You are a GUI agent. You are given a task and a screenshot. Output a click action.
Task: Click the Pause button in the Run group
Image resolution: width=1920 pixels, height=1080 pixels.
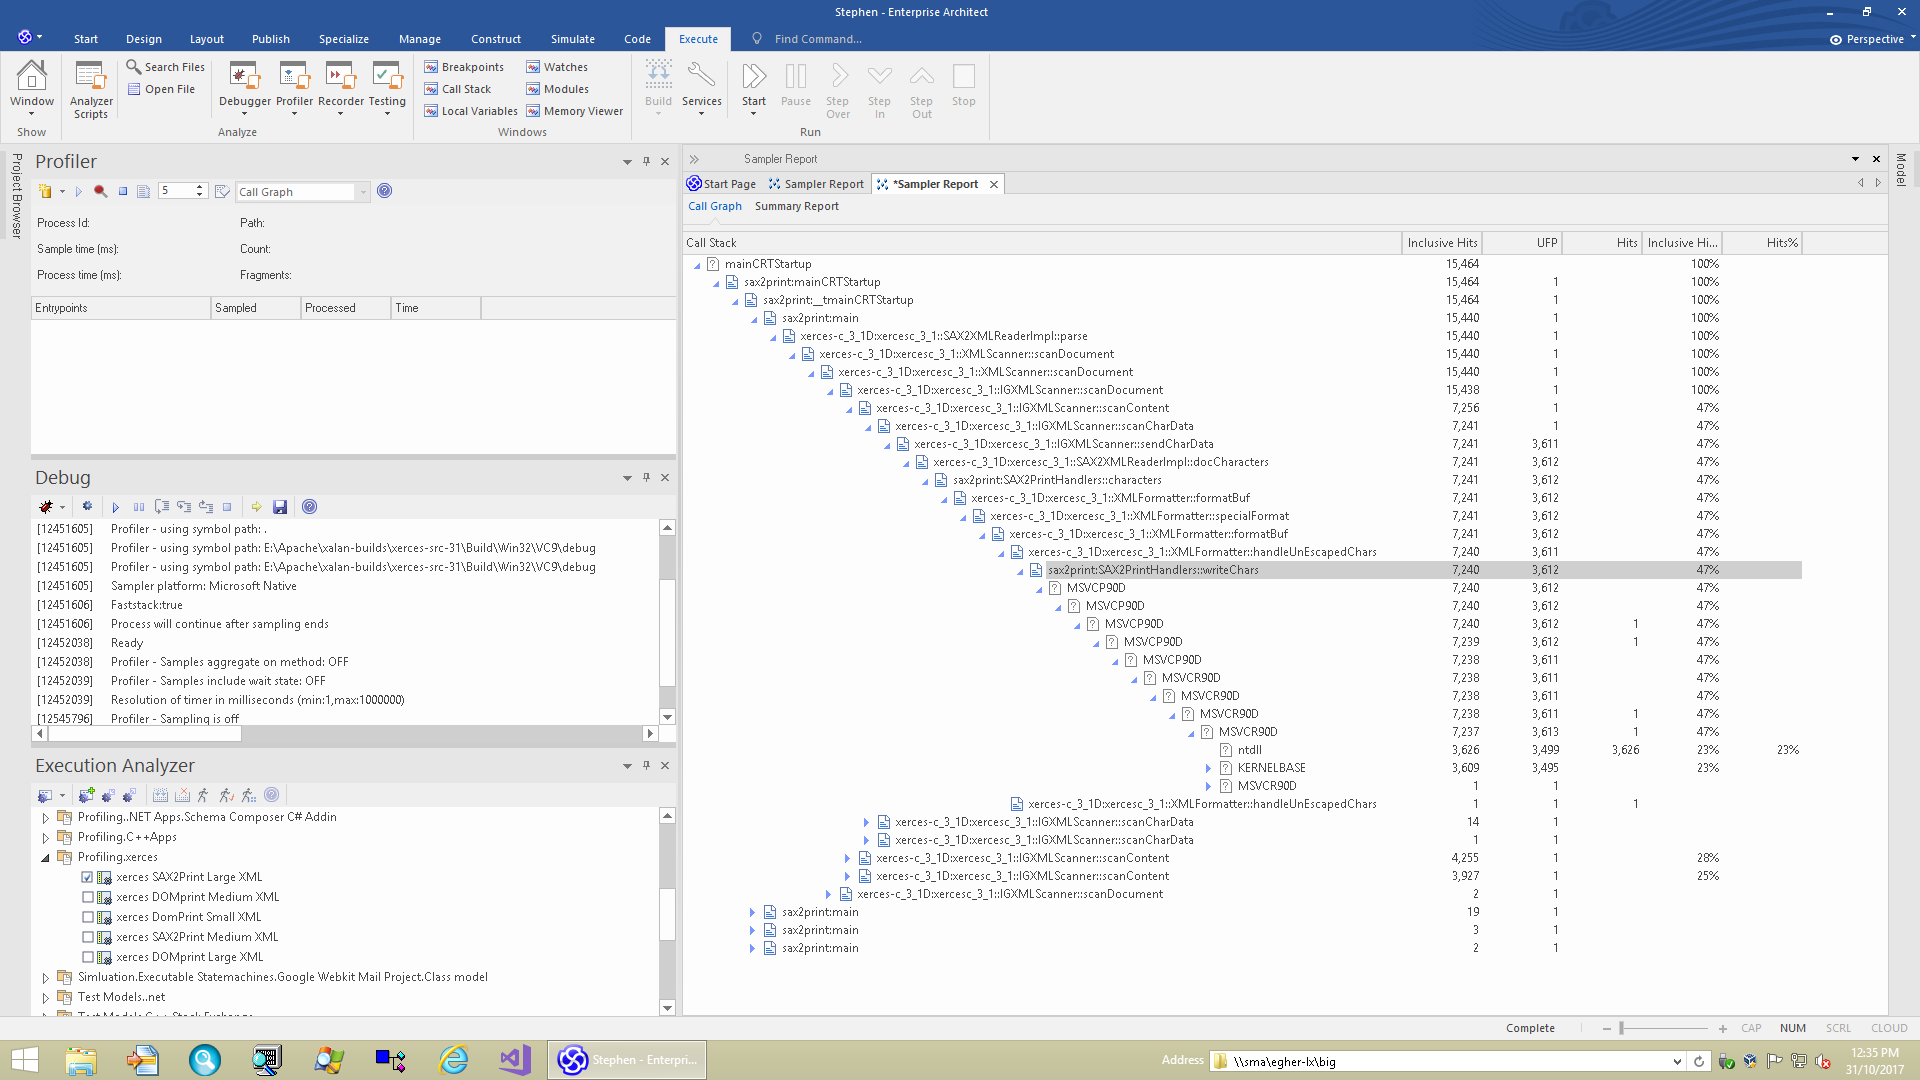click(795, 87)
